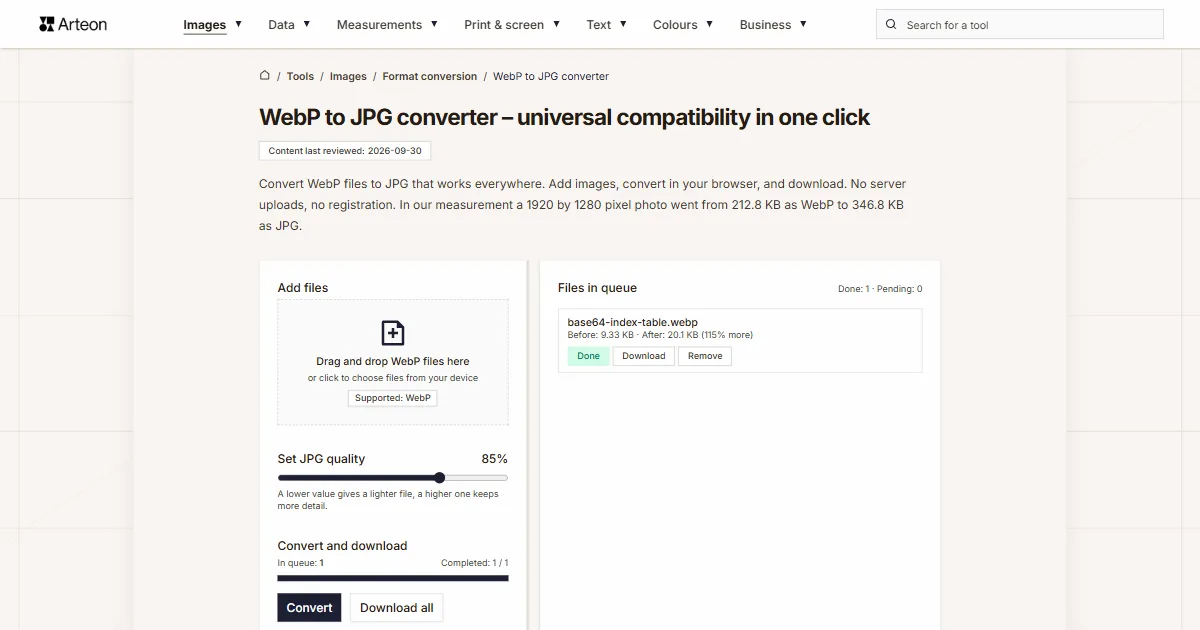Download base64-index-table.webp result
The height and width of the screenshot is (630, 1200).
[644, 356]
